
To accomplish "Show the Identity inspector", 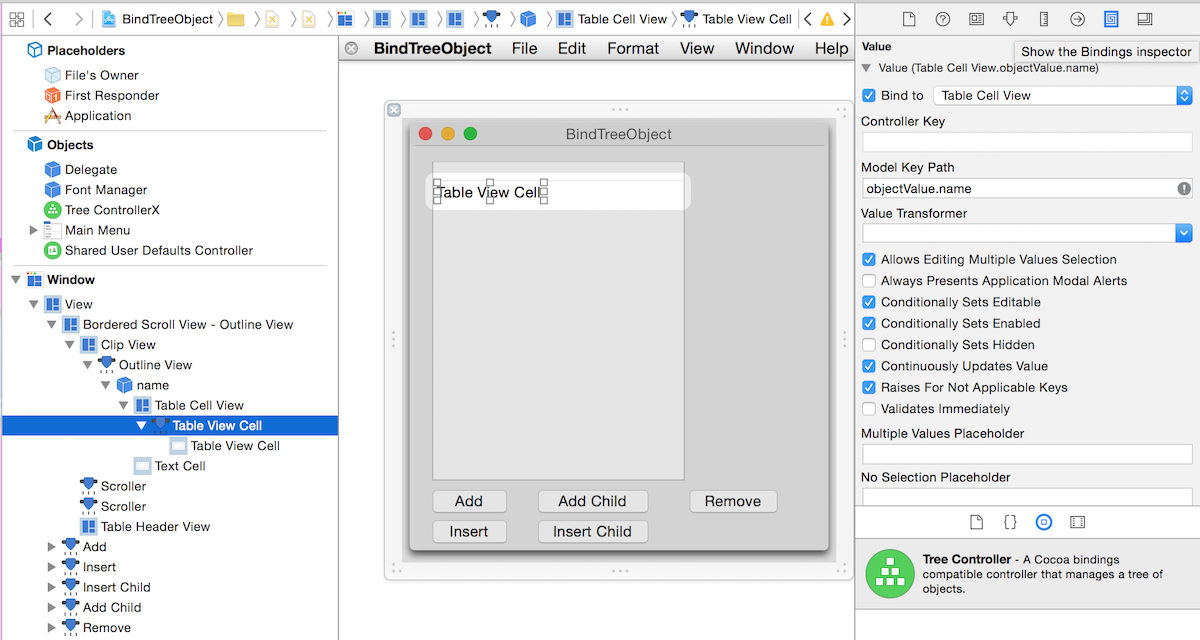I will point(976,19).
